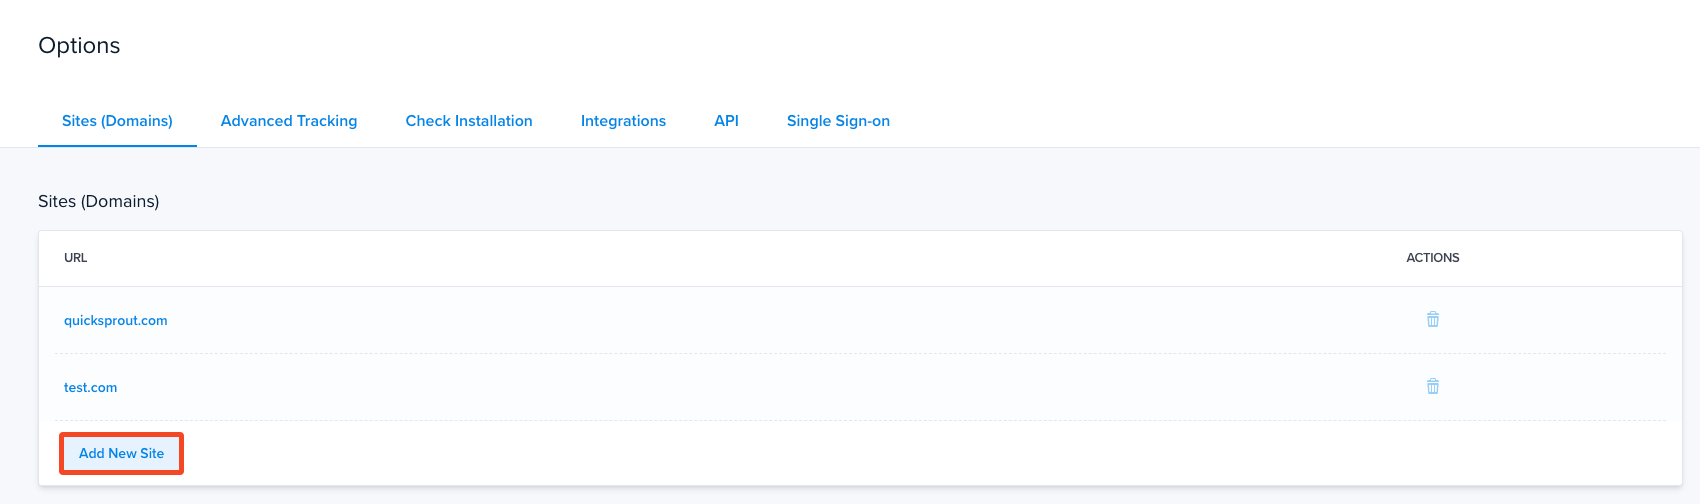Click the Options page title
The height and width of the screenshot is (504, 1700).
[x=79, y=46]
